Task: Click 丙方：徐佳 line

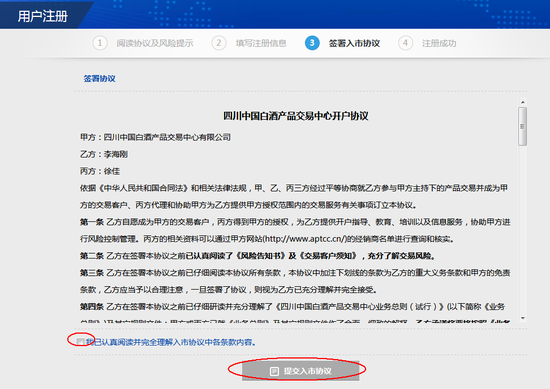Action: pyautogui.click(x=100, y=171)
